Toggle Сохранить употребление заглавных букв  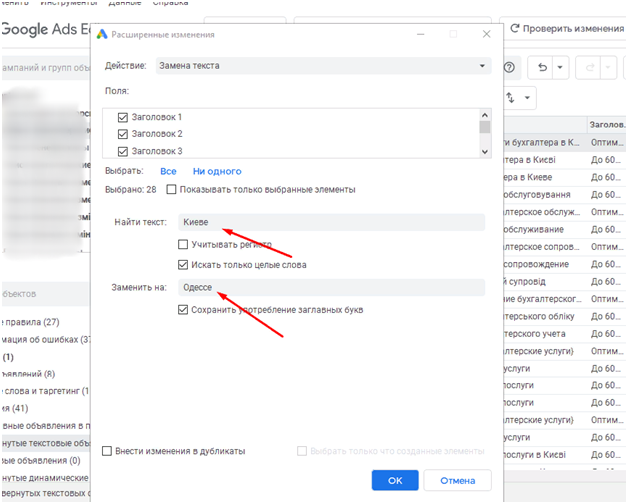tap(183, 310)
